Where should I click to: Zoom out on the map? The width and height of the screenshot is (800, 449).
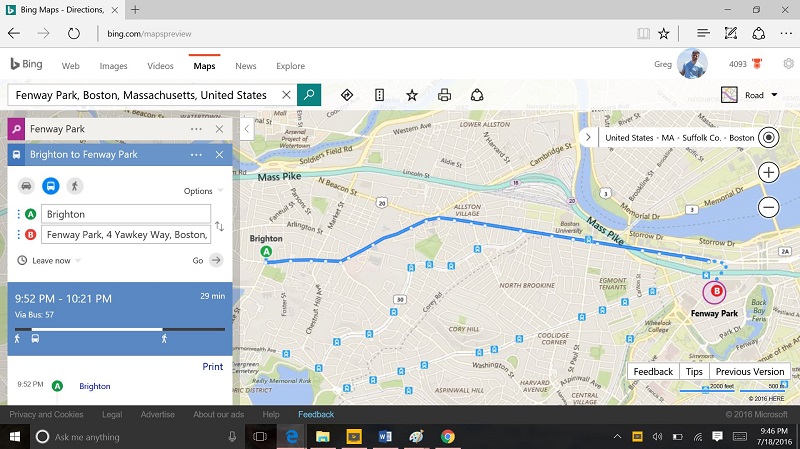768,207
